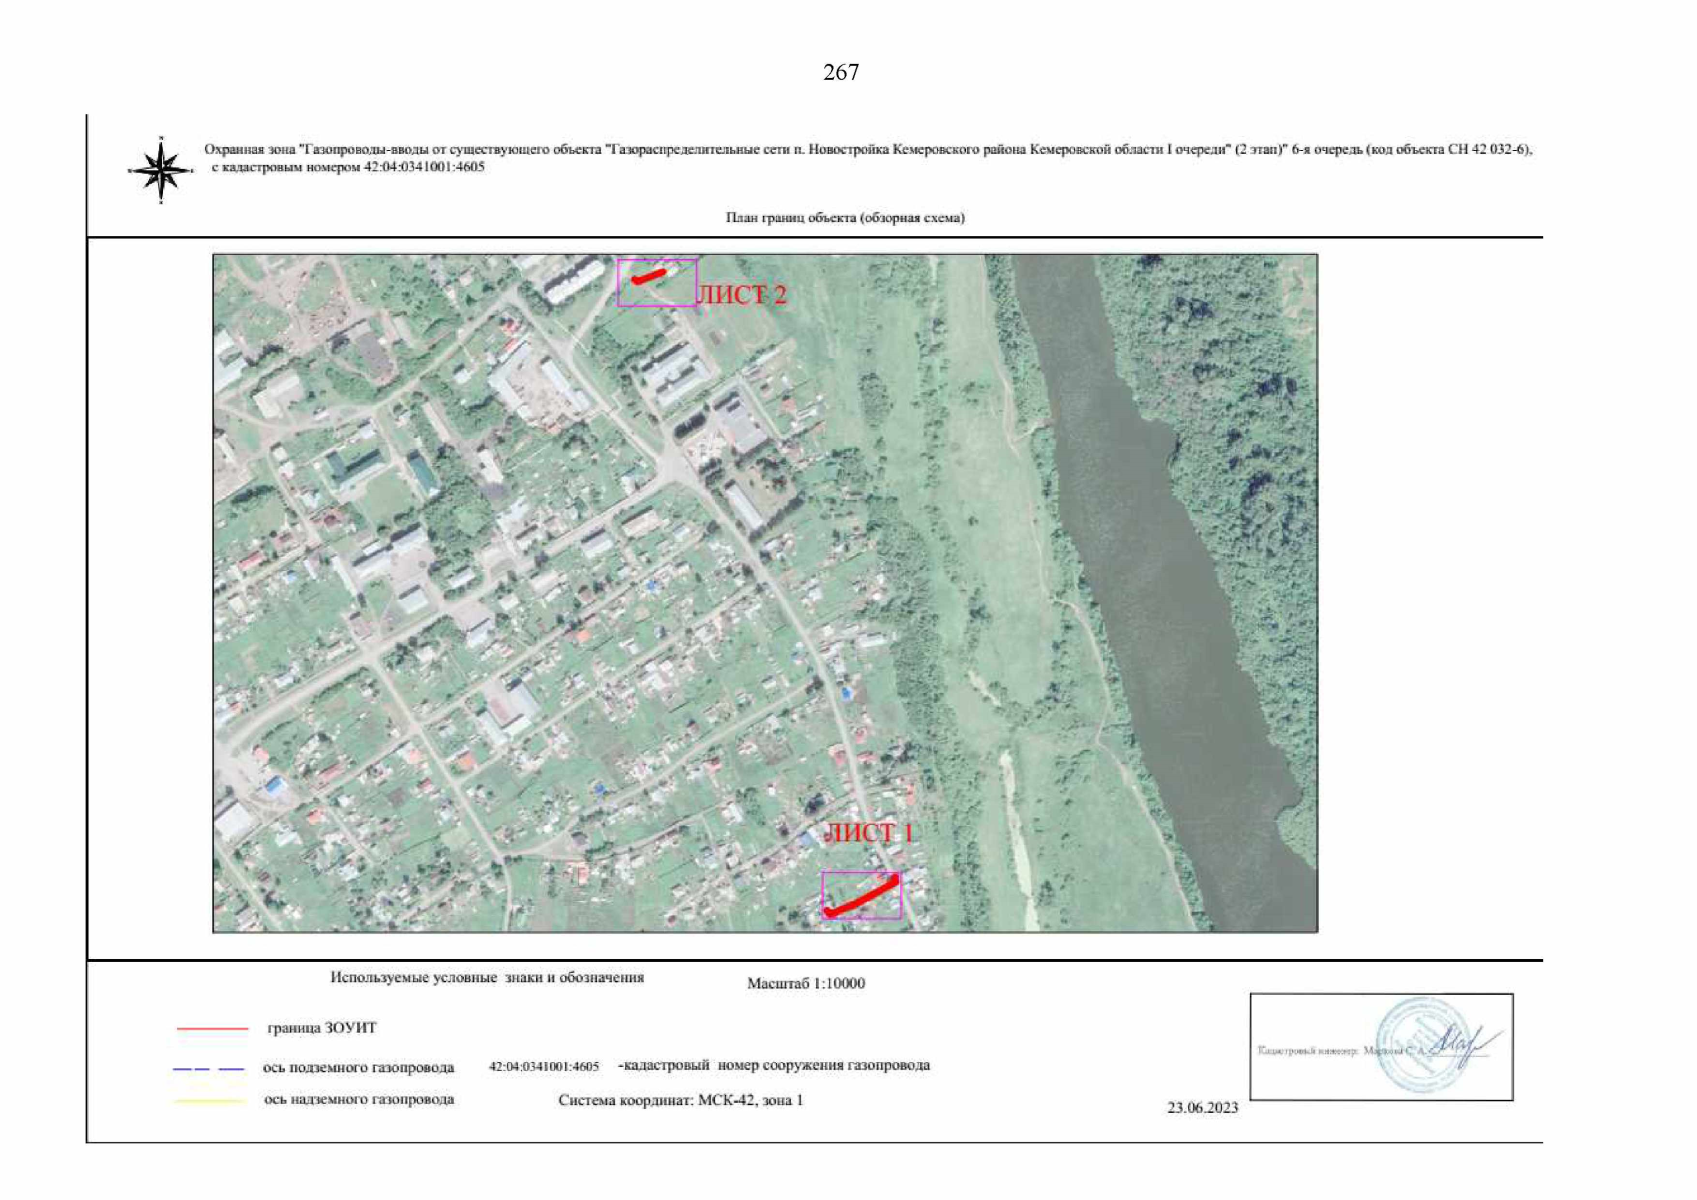Viewport: 1697px width, 1200px height.
Task: Click the red line legend sample
Action: pyautogui.click(x=212, y=1028)
